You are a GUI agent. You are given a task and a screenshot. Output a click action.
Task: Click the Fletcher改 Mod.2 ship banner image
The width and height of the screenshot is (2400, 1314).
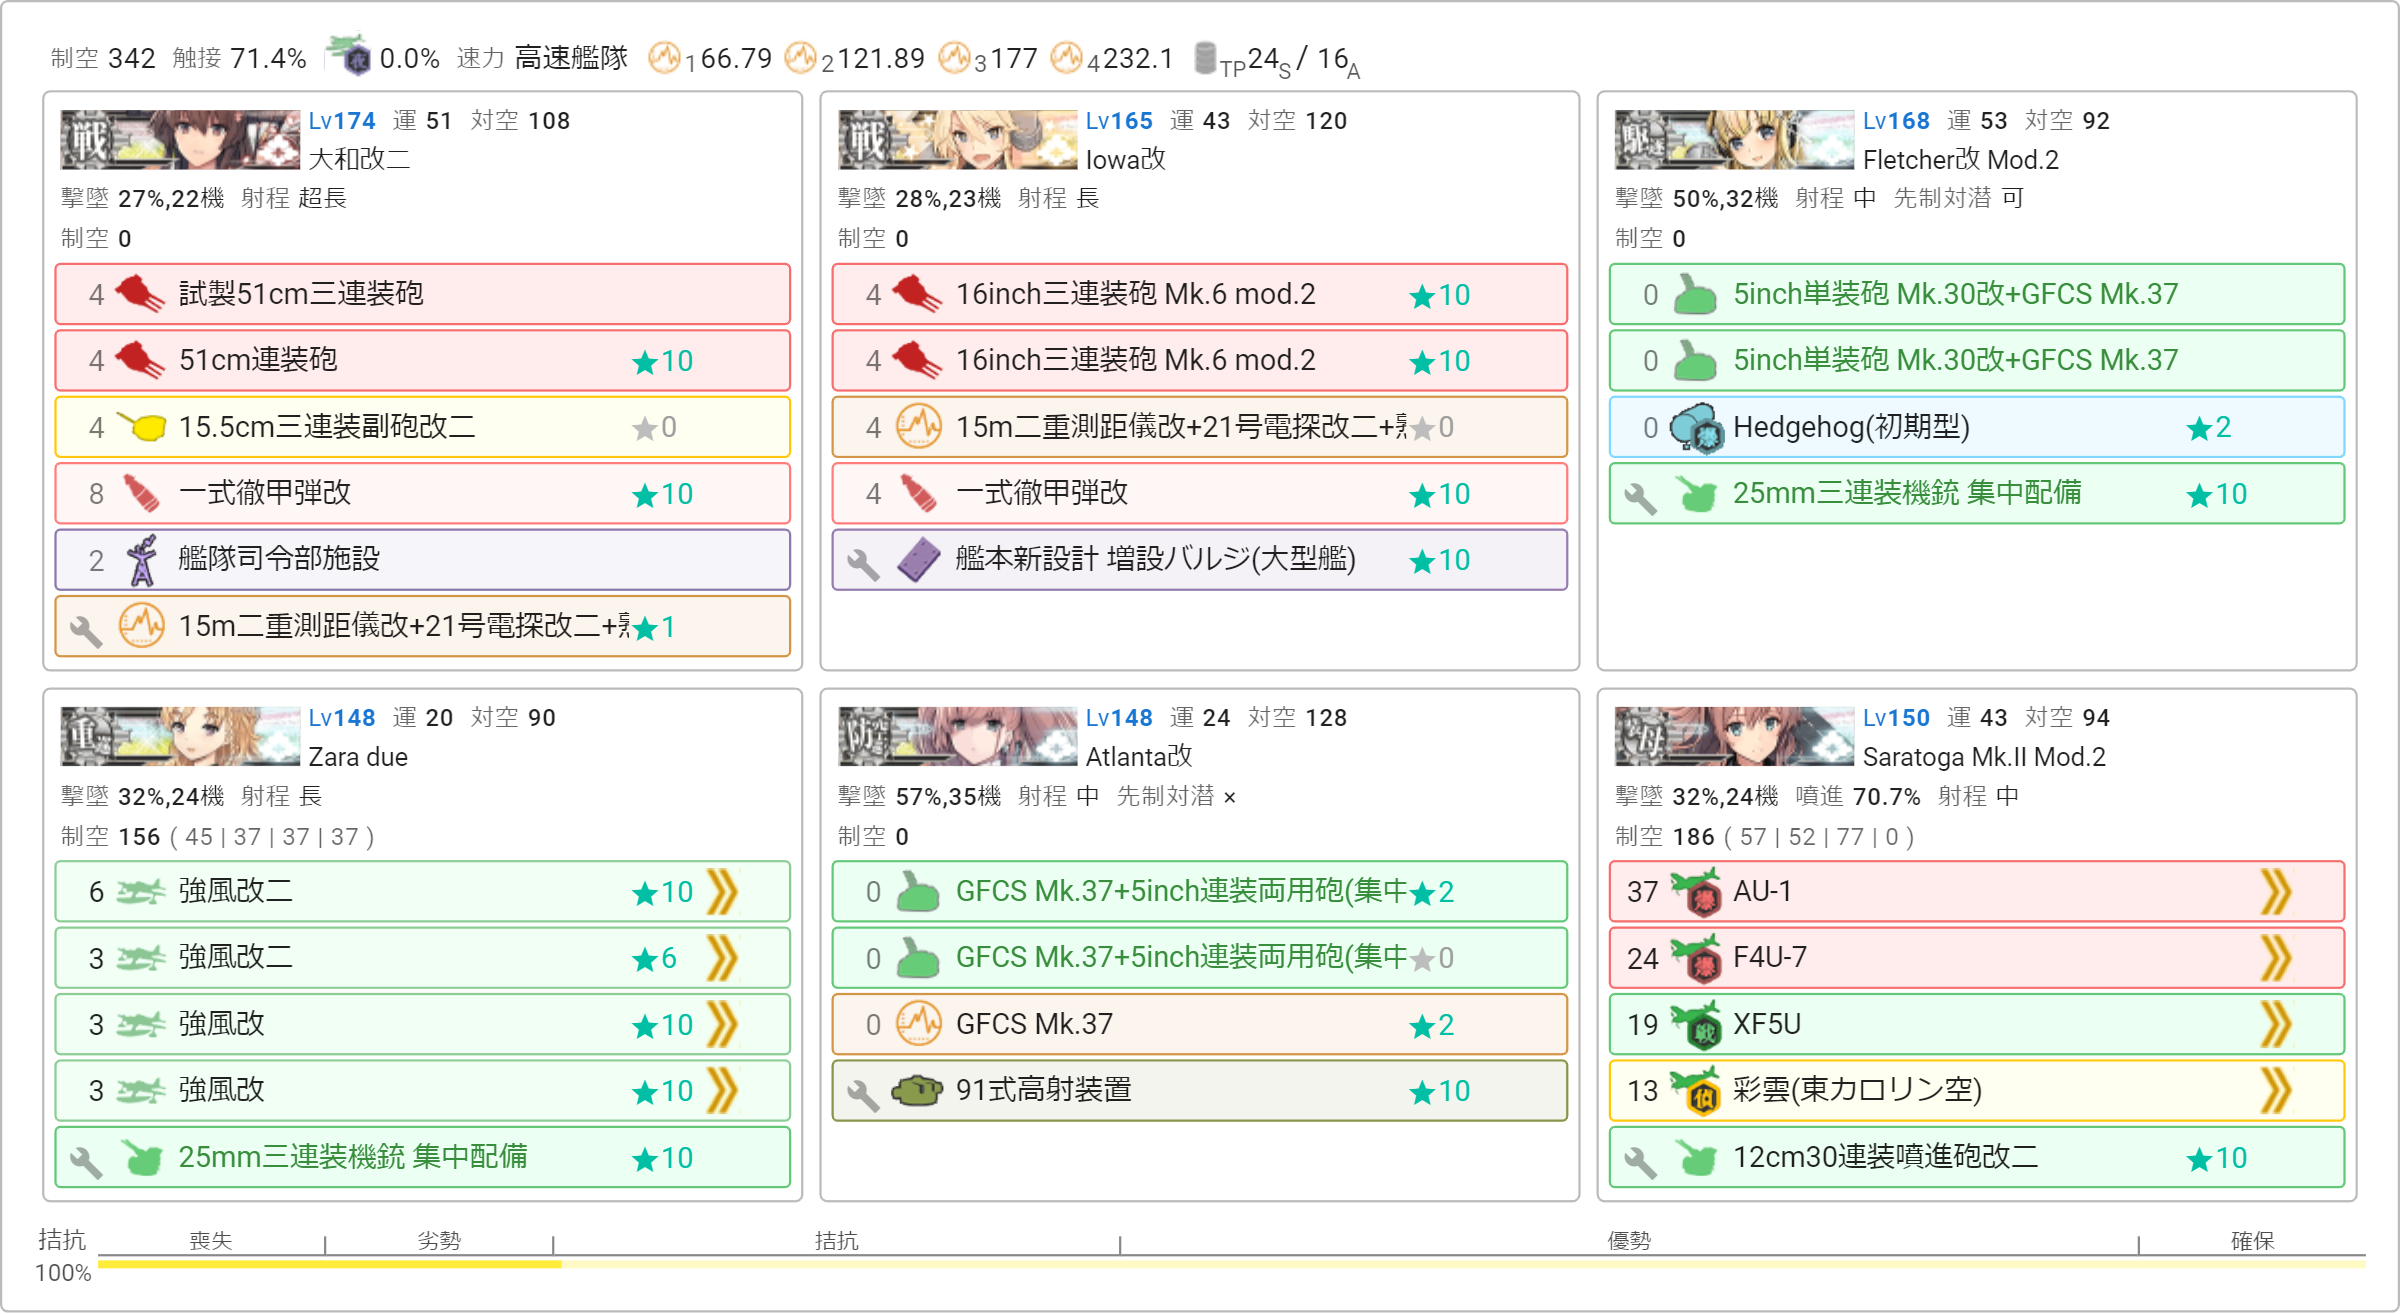1734,139
